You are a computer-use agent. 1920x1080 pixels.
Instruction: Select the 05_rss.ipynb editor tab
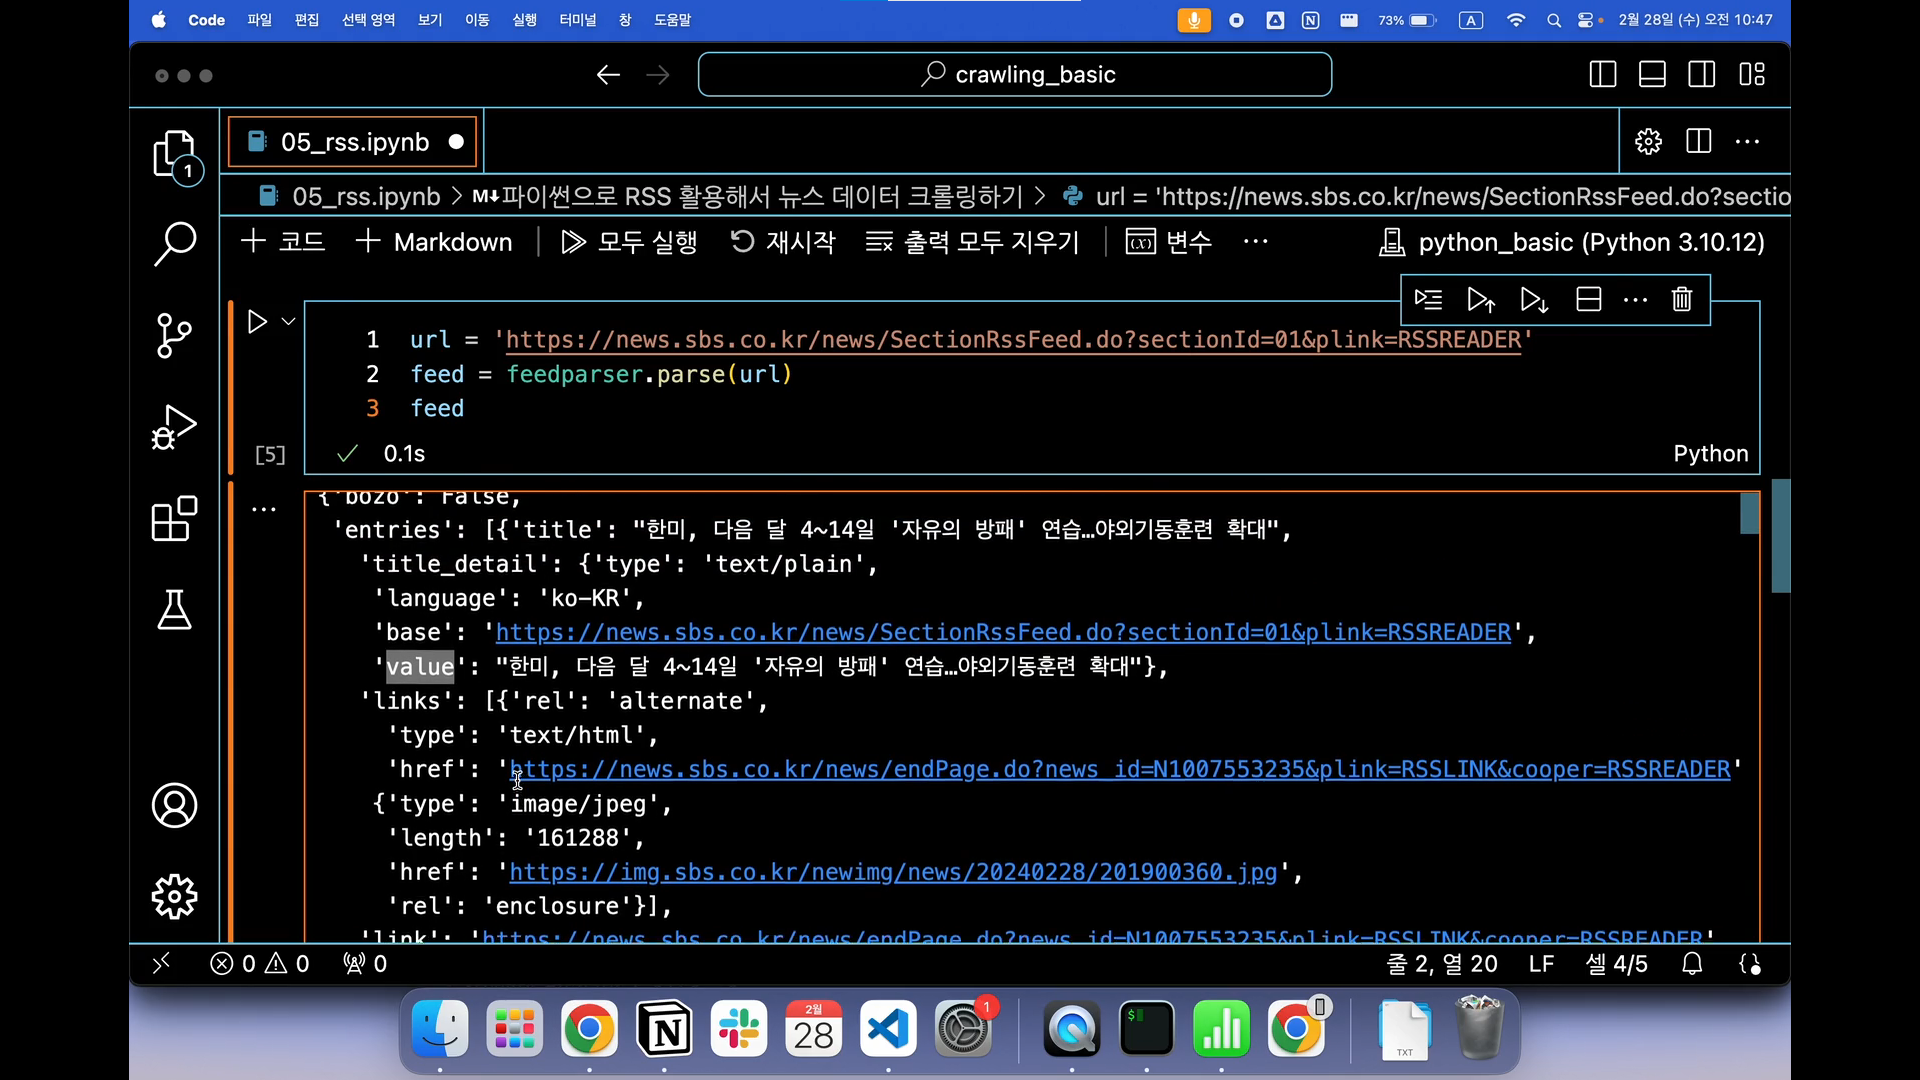tap(354, 142)
